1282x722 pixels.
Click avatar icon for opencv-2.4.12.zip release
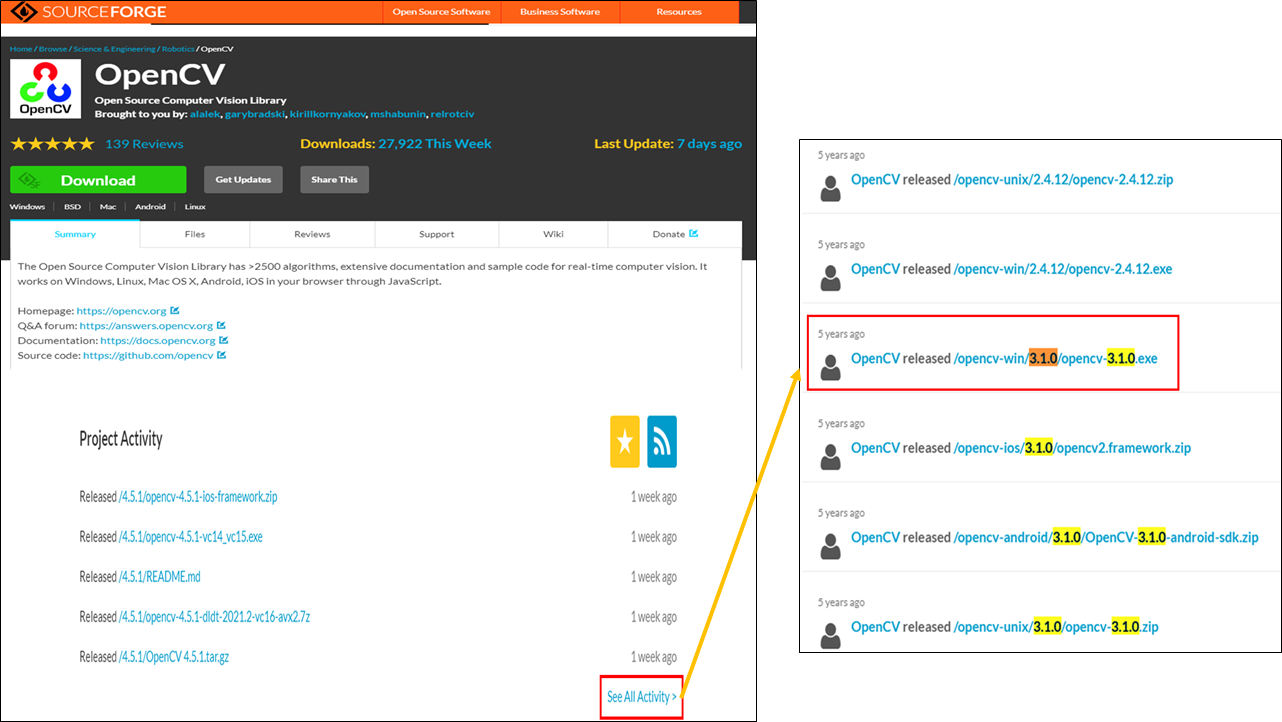click(830, 188)
